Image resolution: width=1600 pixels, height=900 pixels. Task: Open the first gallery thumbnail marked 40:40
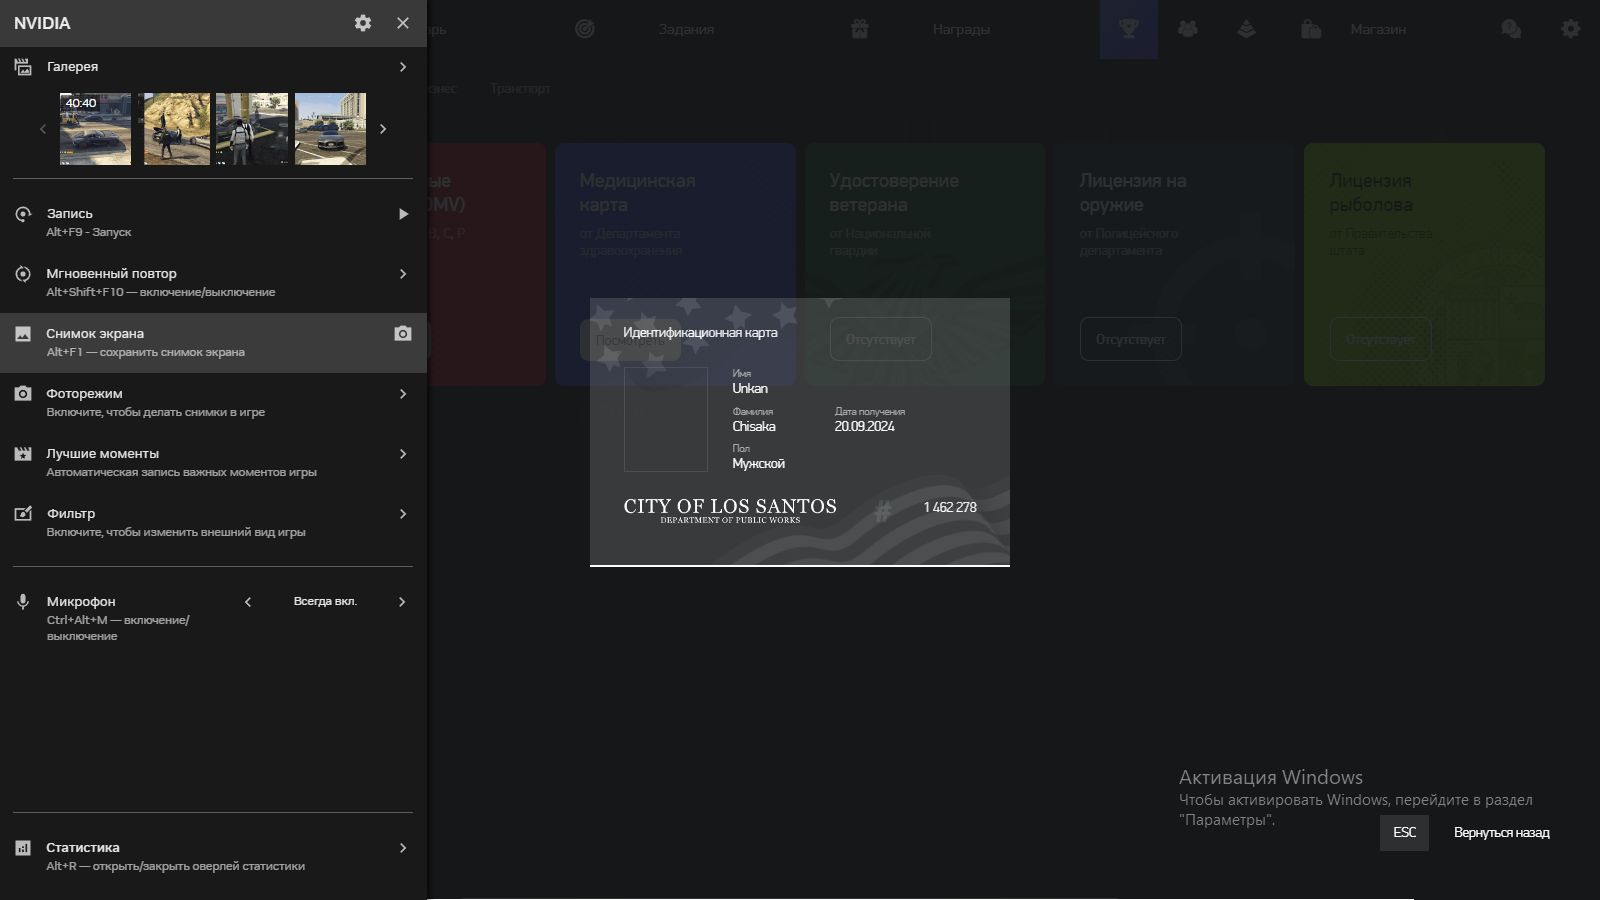pyautogui.click(x=95, y=129)
